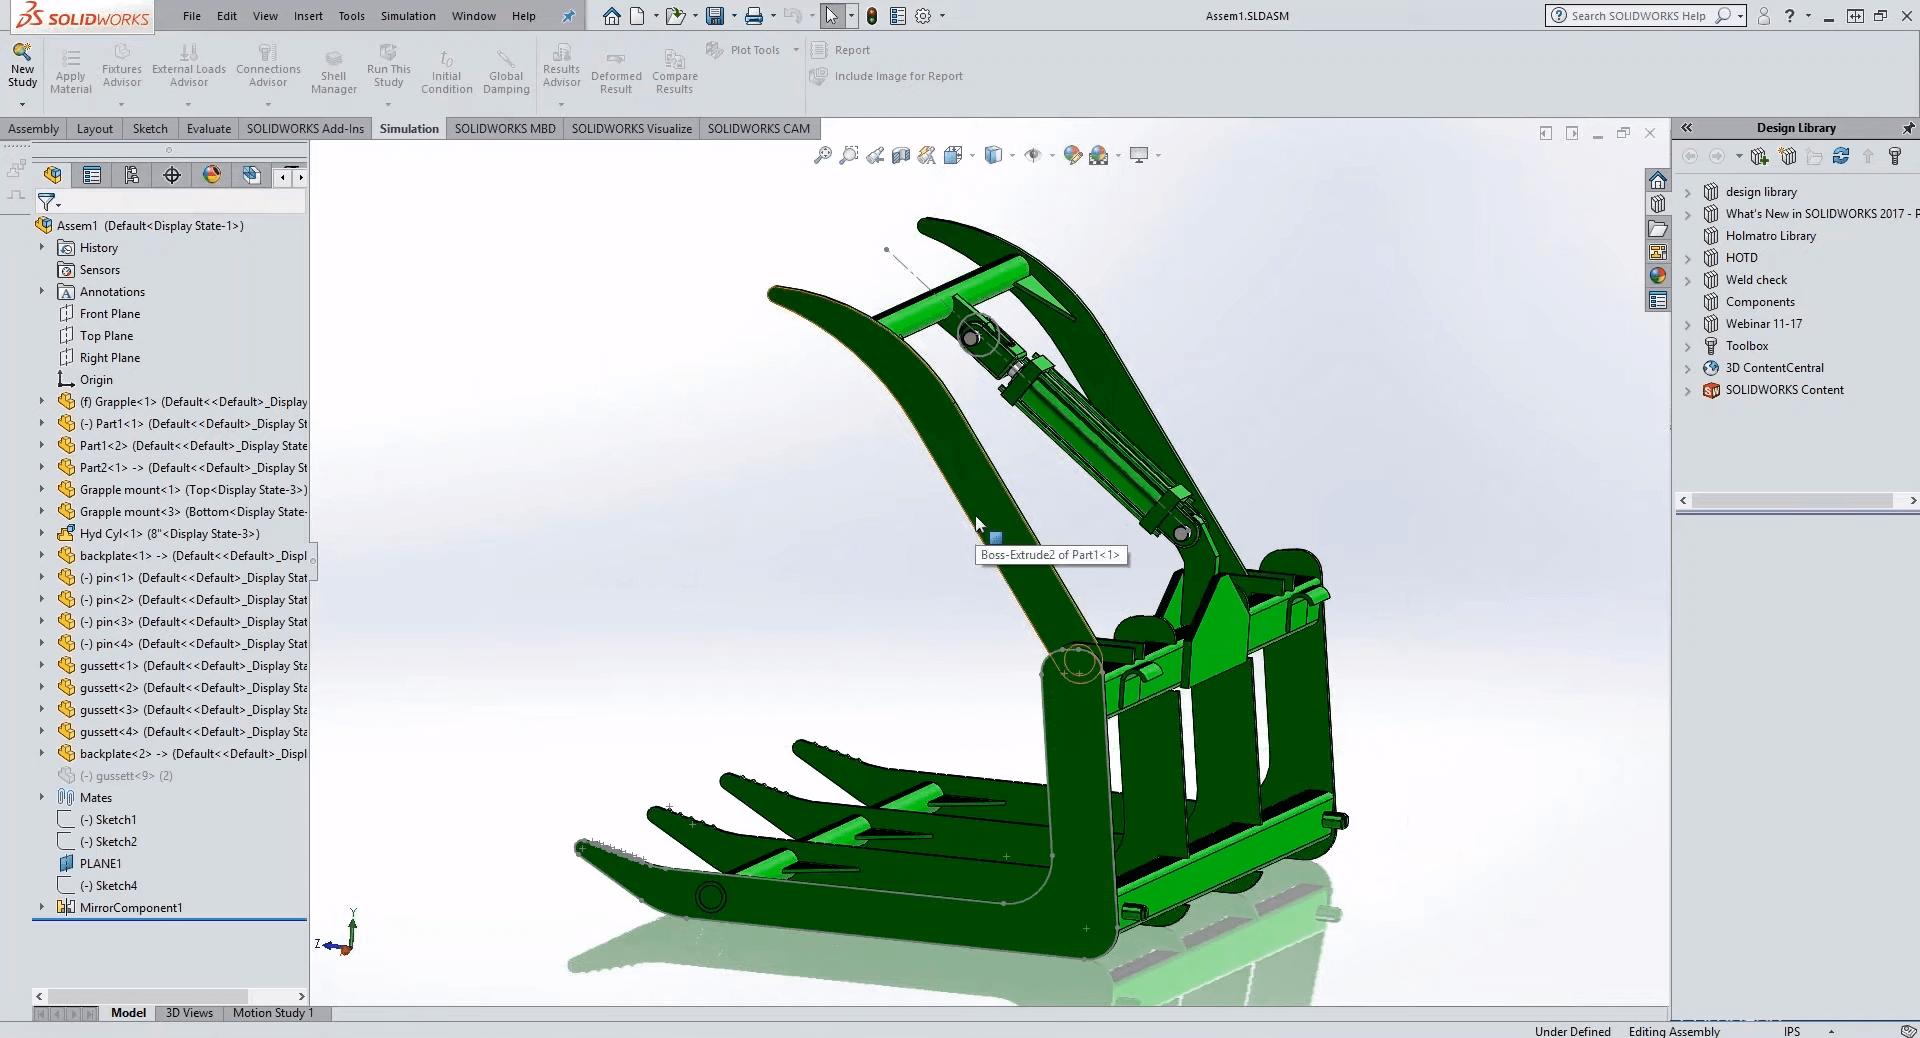
Task: Click the FeatureManager filter funnel icon
Action: (46, 202)
